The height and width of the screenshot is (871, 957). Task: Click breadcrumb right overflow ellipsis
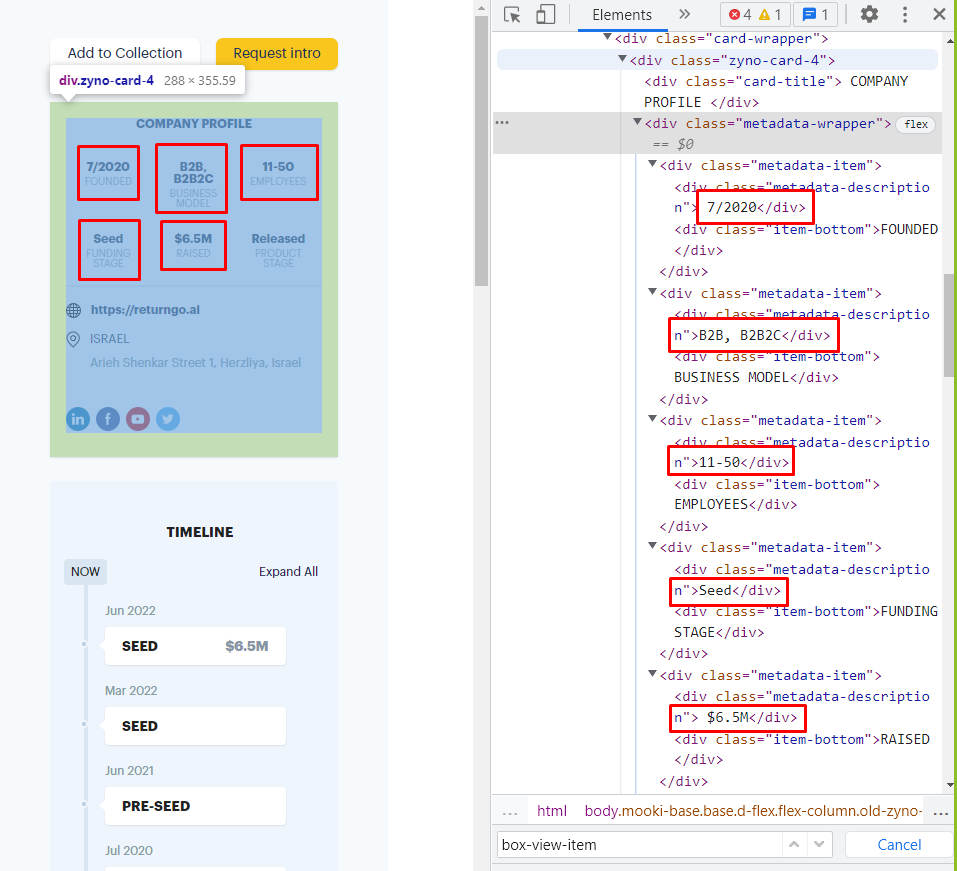click(x=941, y=813)
